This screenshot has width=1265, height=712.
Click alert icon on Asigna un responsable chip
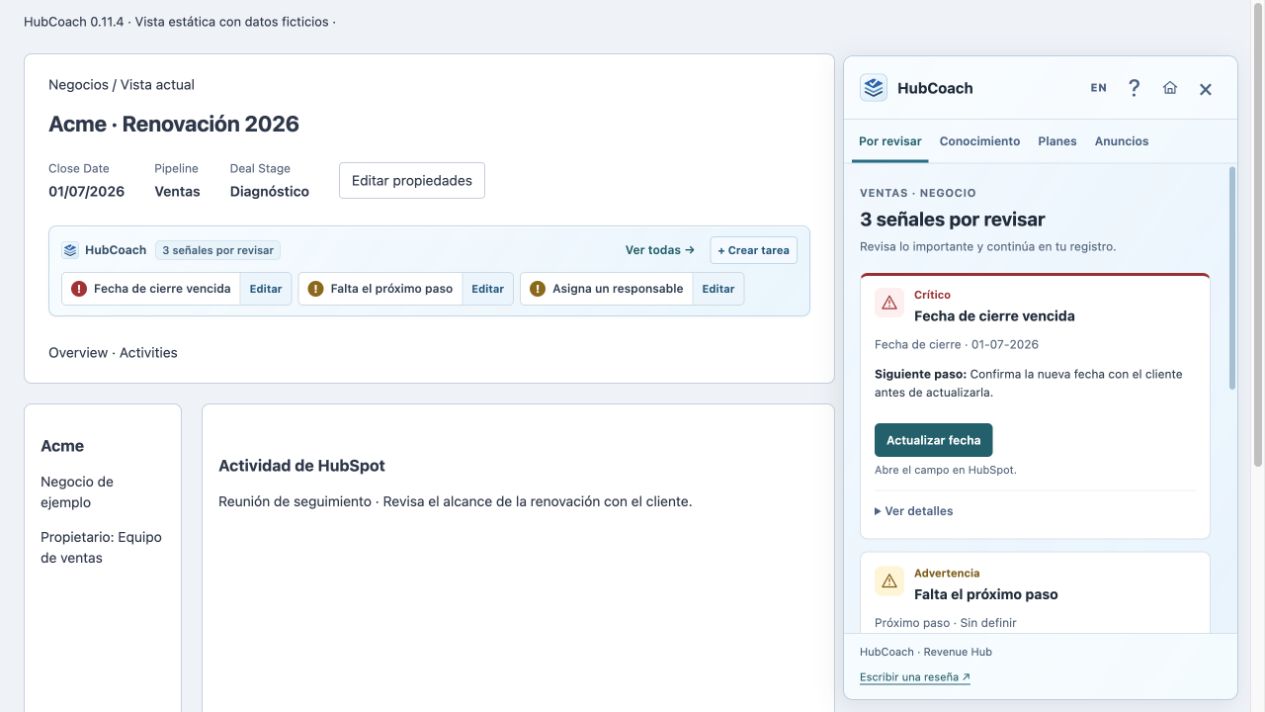tap(537, 289)
